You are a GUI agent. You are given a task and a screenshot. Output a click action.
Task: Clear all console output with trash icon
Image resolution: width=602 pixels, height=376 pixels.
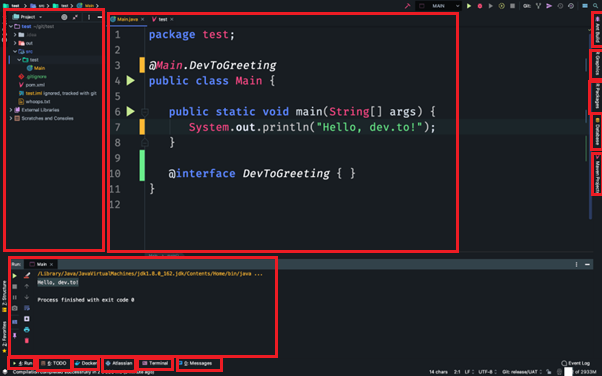coord(26,341)
